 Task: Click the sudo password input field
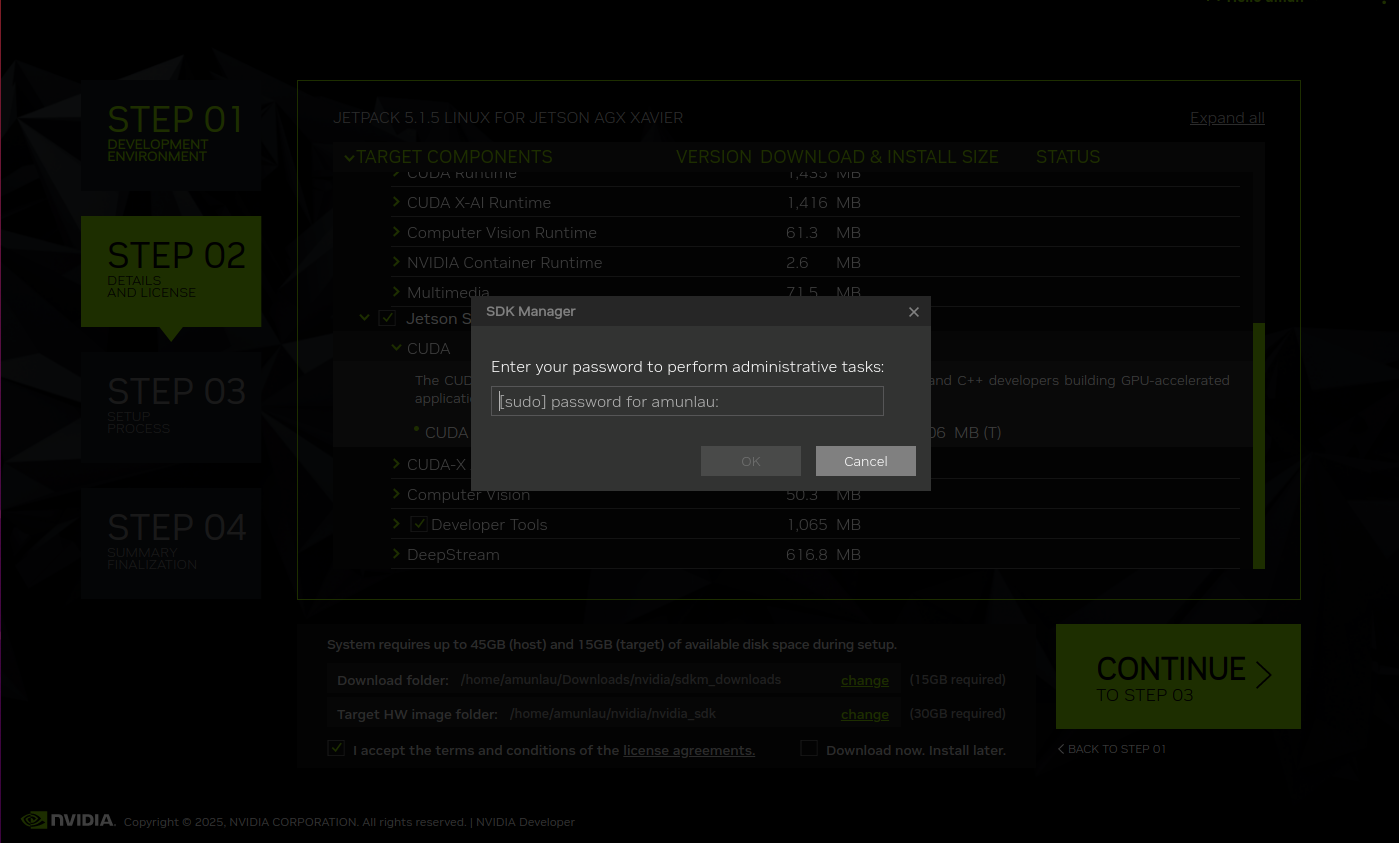[x=687, y=401]
